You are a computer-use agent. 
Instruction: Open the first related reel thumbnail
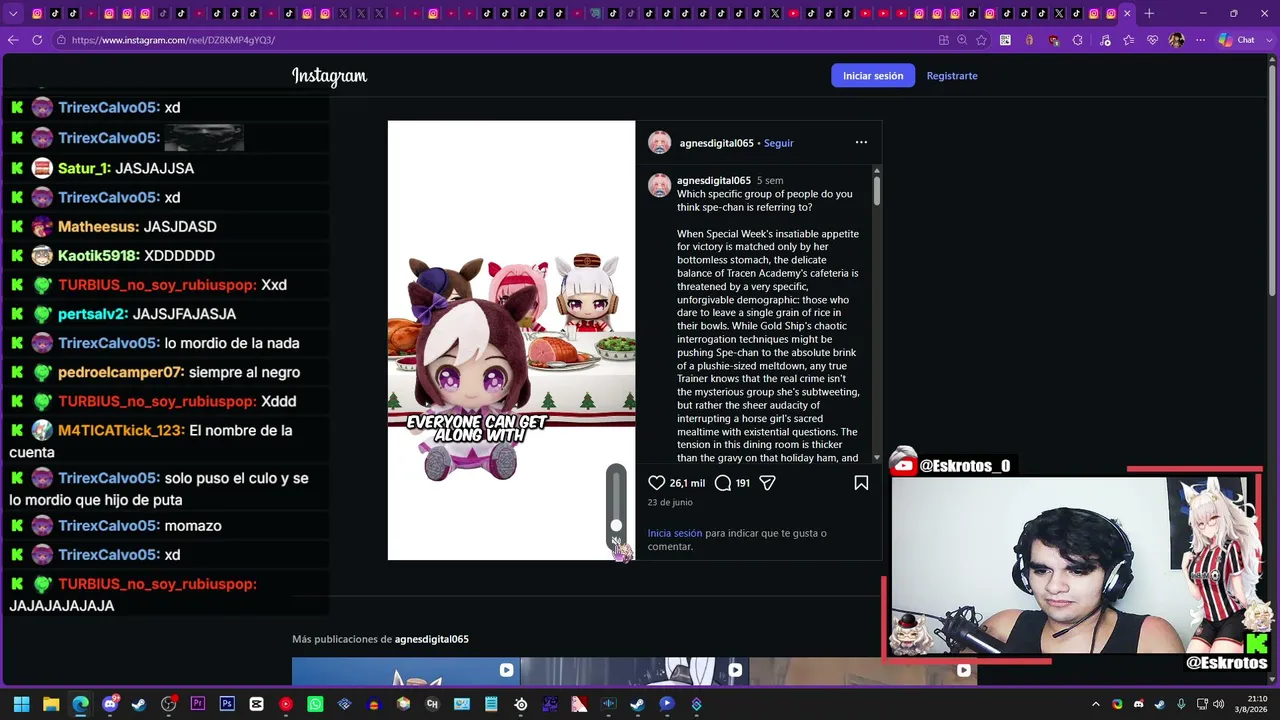406,671
